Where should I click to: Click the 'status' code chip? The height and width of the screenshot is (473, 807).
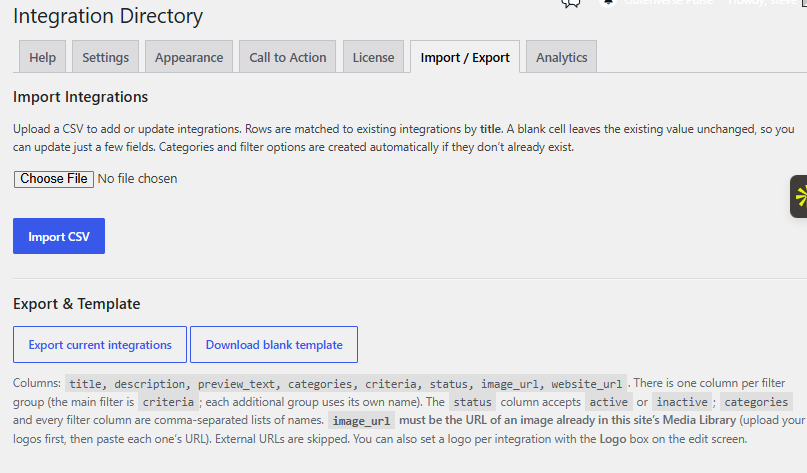472,402
